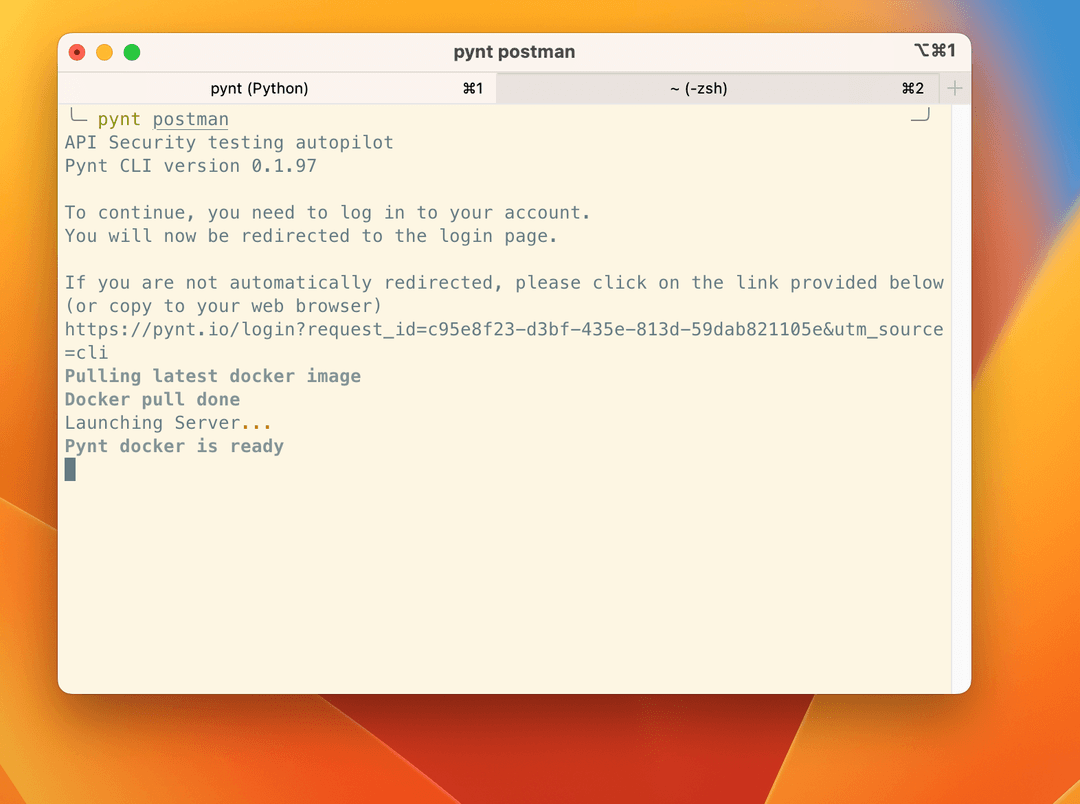Click the prompt corner mark before pynt
1080x804 pixels.
(x=76, y=117)
